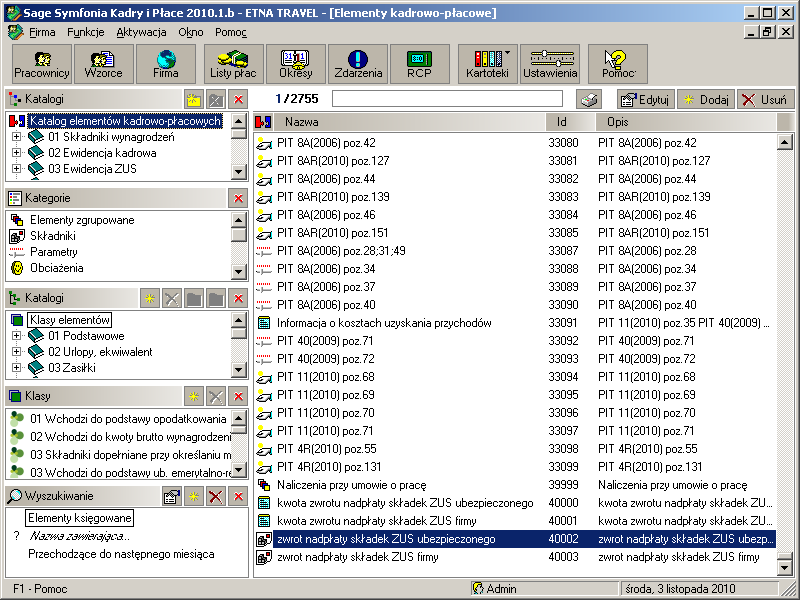
Task: Click the yellow star icon in Wyszukiwanie header
Action: coord(194,496)
